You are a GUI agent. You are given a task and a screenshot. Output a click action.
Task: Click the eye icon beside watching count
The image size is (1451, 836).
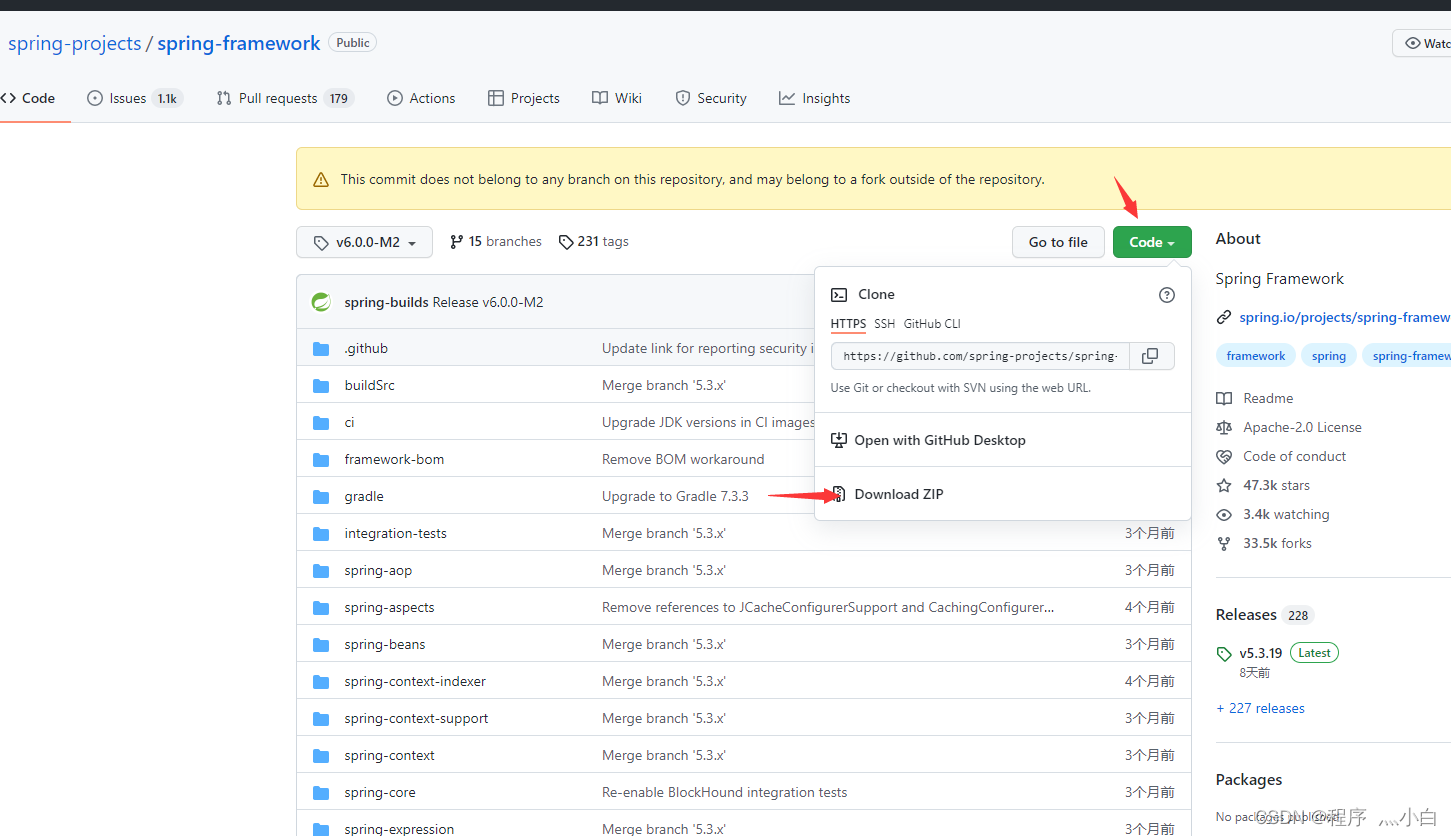pos(1224,514)
